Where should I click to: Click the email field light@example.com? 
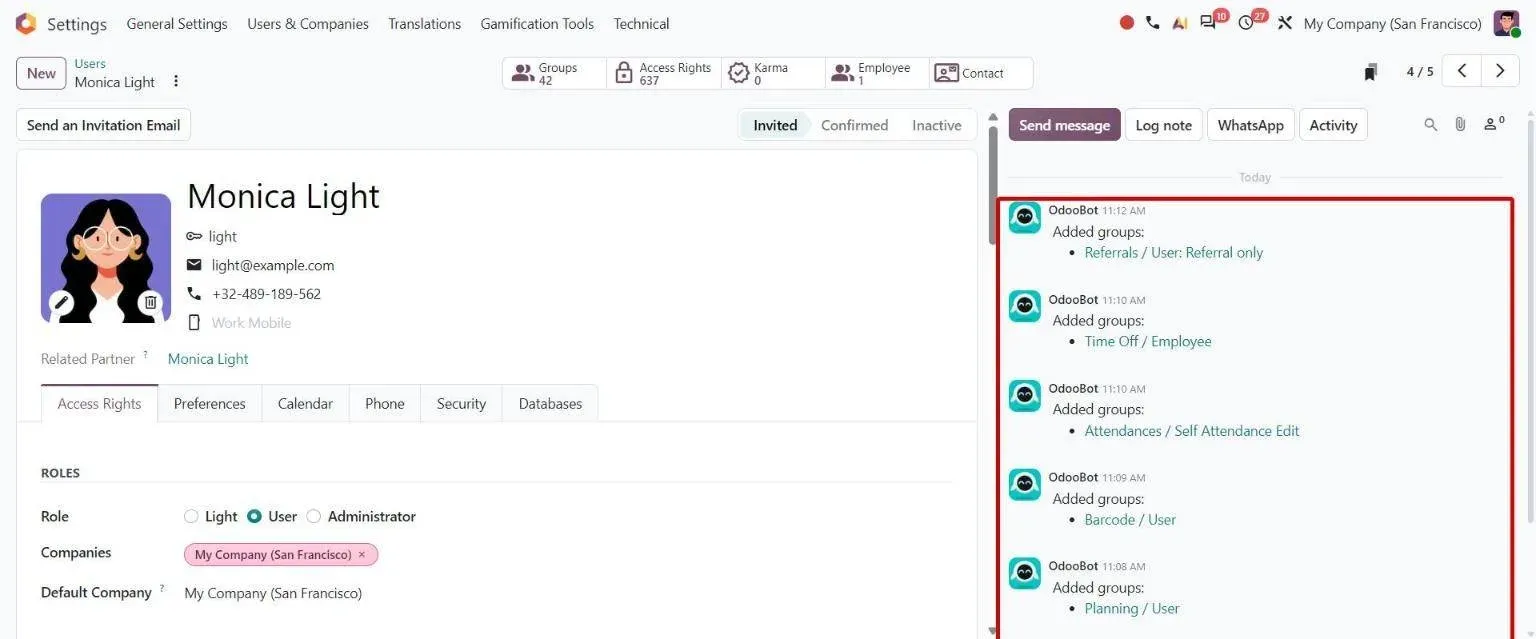click(x=273, y=265)
